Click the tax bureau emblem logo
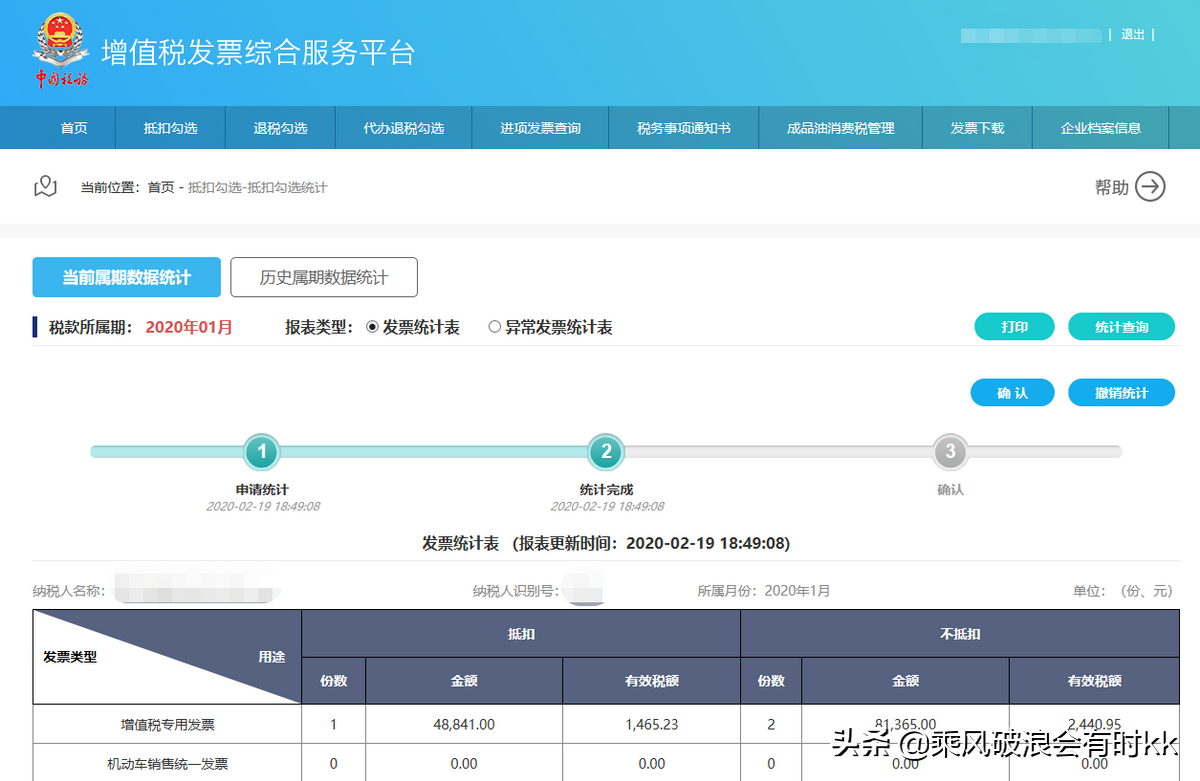 pyautogui.click(x=60, y=45)
